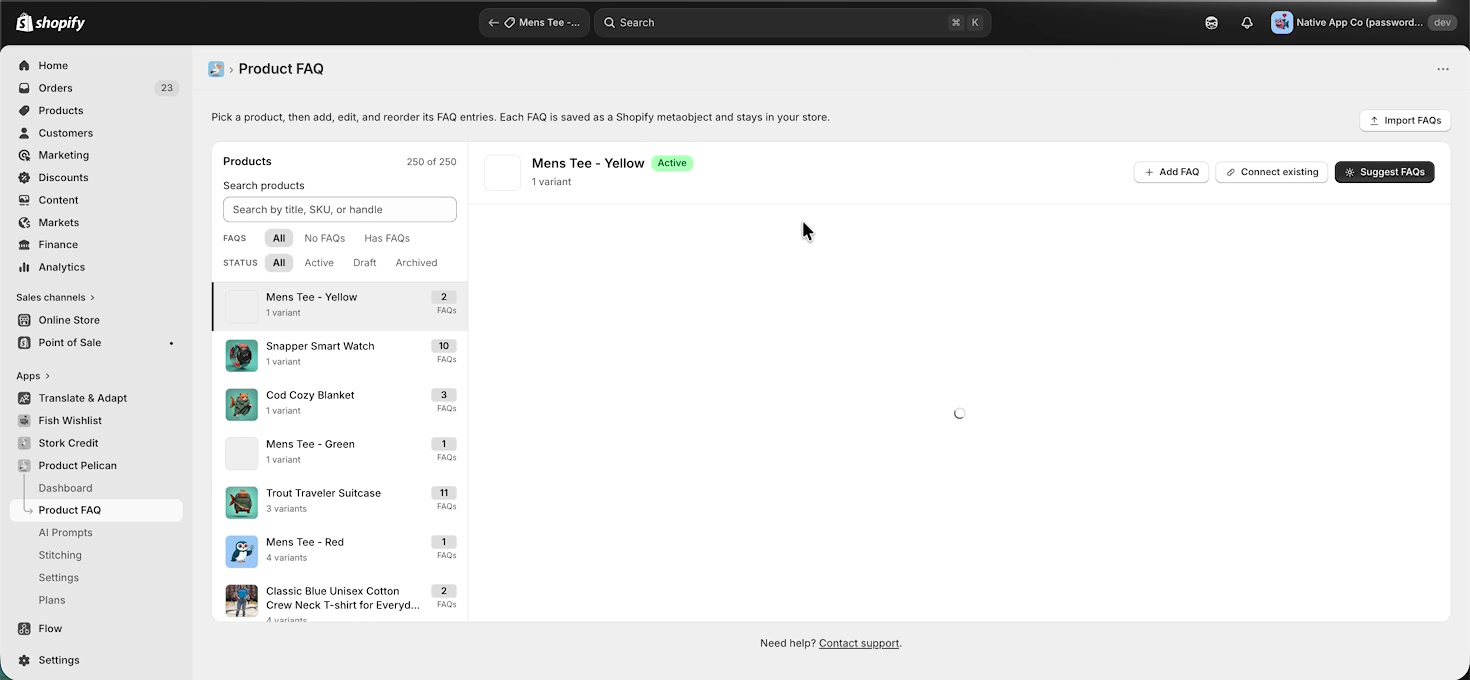Filter status by Archived
Screen dimensions: 1470x680
[x=416, y=263]
